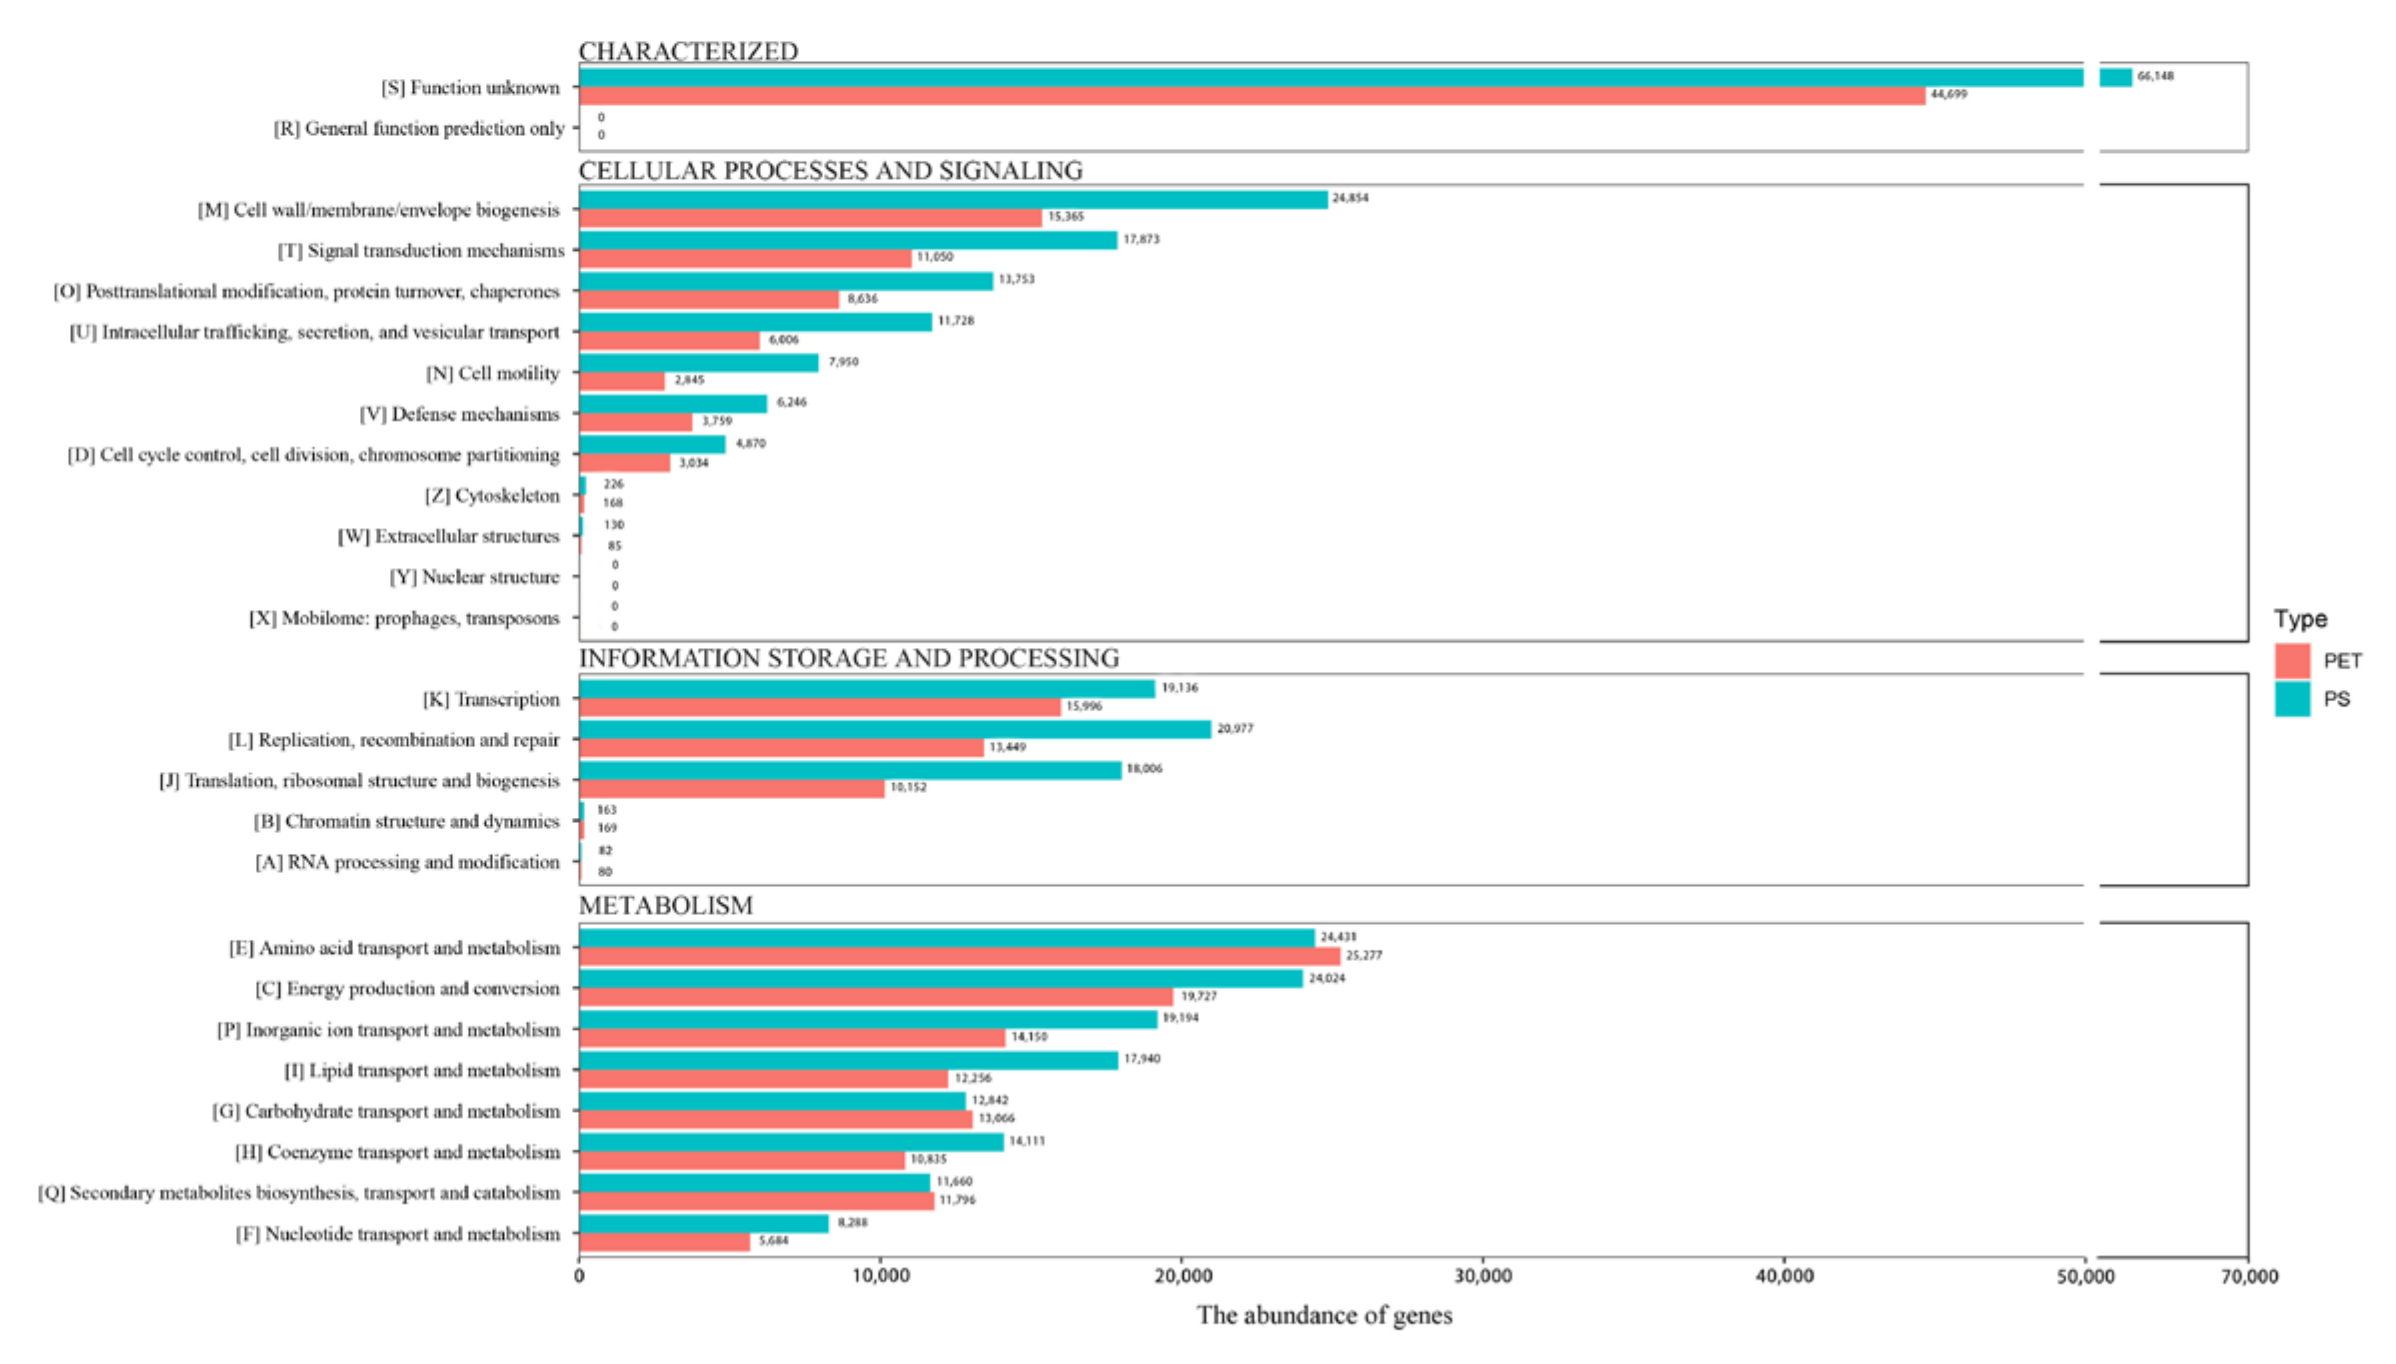Click the PS teal legend swatch
The image size is (2396, 1364).
pyautogui.click(x=2291, y=699)
